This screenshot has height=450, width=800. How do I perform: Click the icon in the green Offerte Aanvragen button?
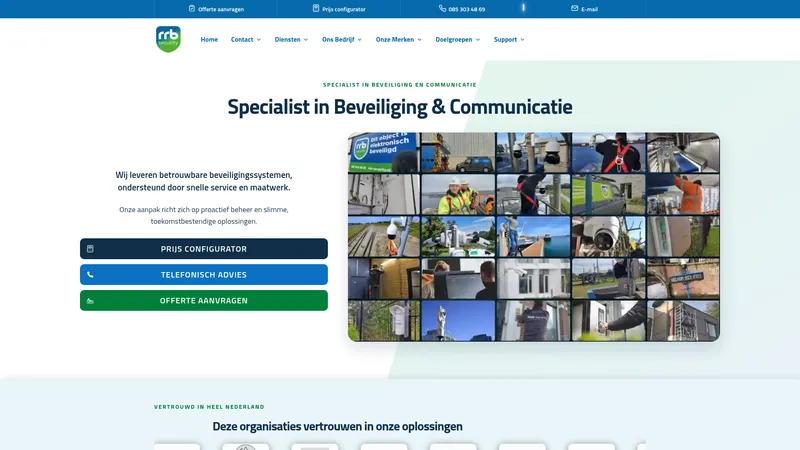coord(90,301)
